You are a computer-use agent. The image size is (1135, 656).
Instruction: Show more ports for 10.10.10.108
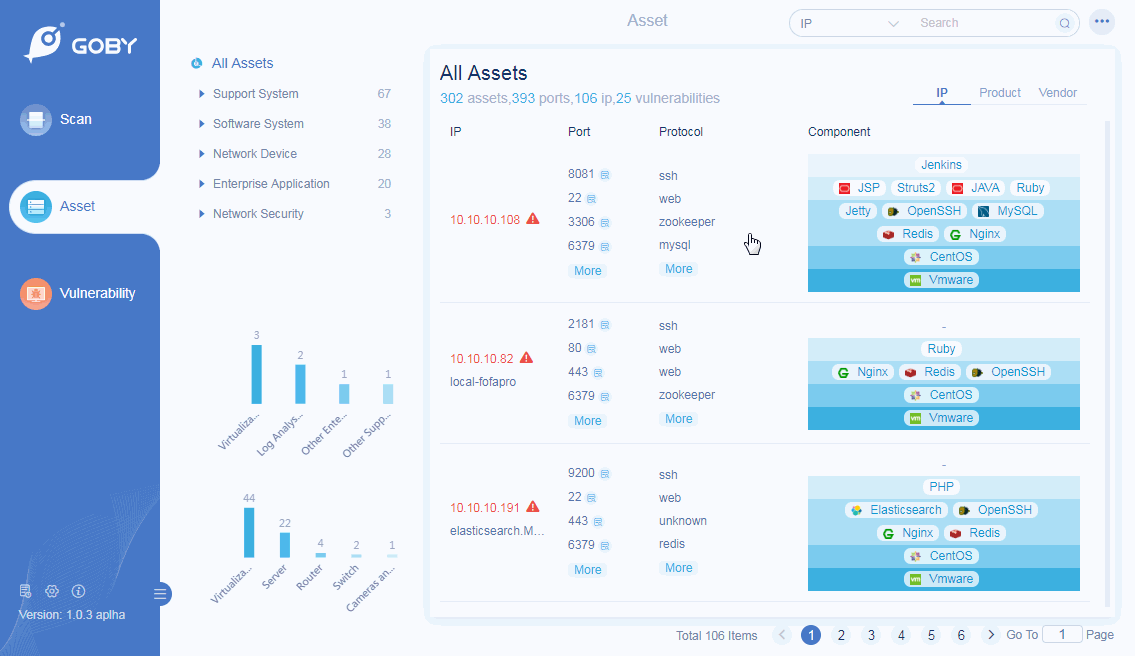tap(587, 271)
